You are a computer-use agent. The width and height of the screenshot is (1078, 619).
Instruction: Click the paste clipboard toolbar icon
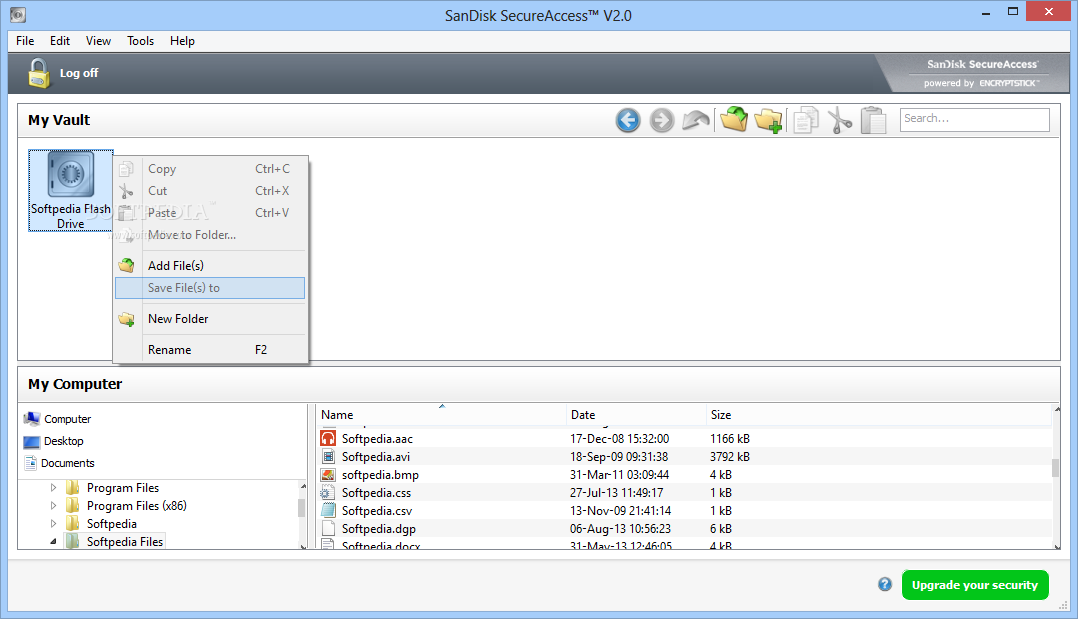873,120
